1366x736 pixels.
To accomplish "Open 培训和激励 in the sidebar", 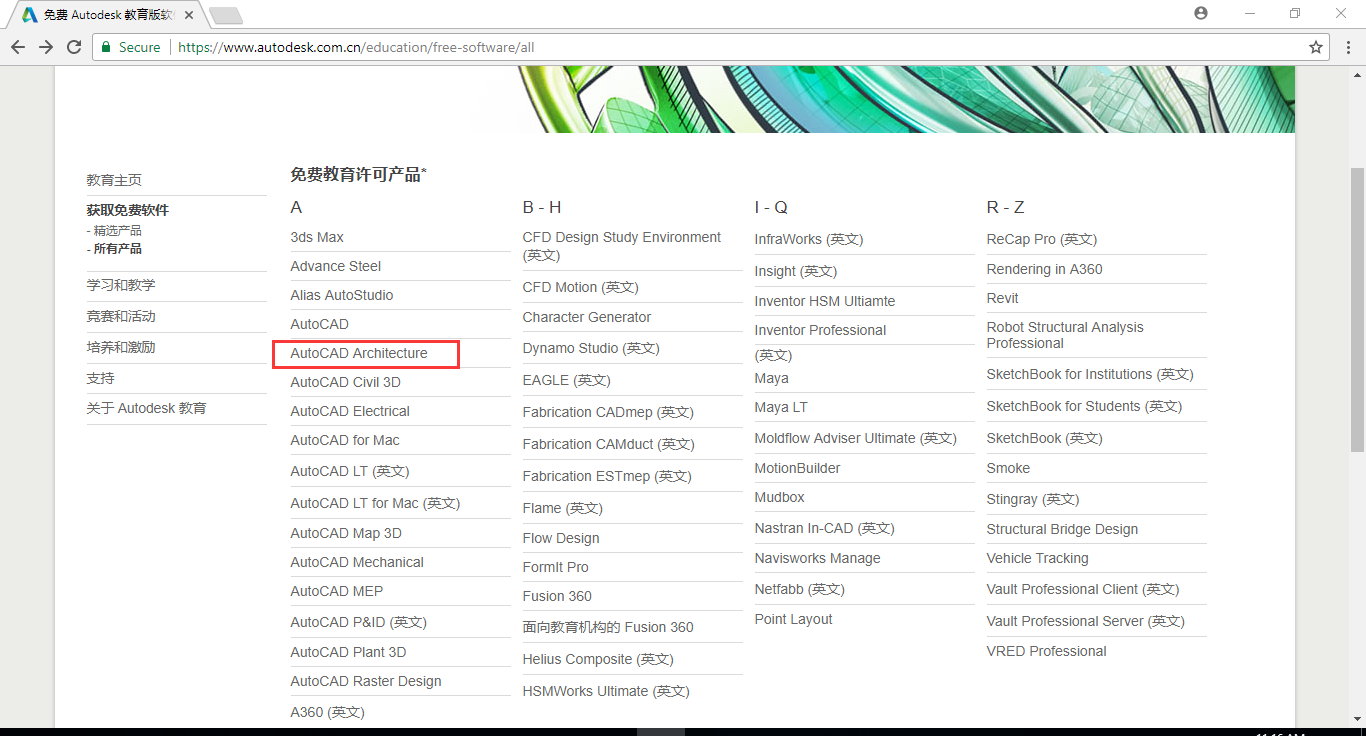I will 121,347.
